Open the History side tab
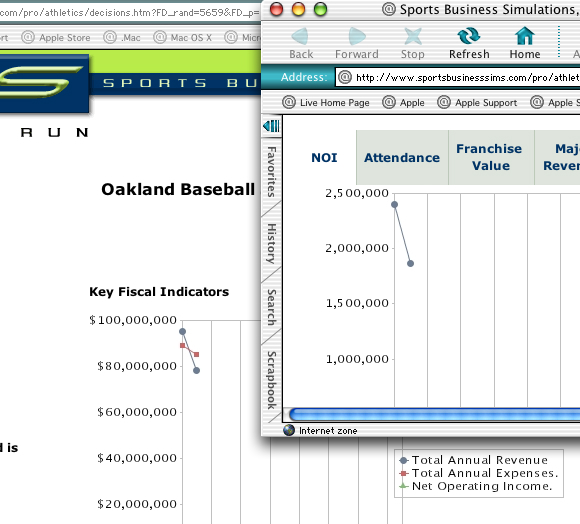 pyautogui.click(x=272, y=243)
